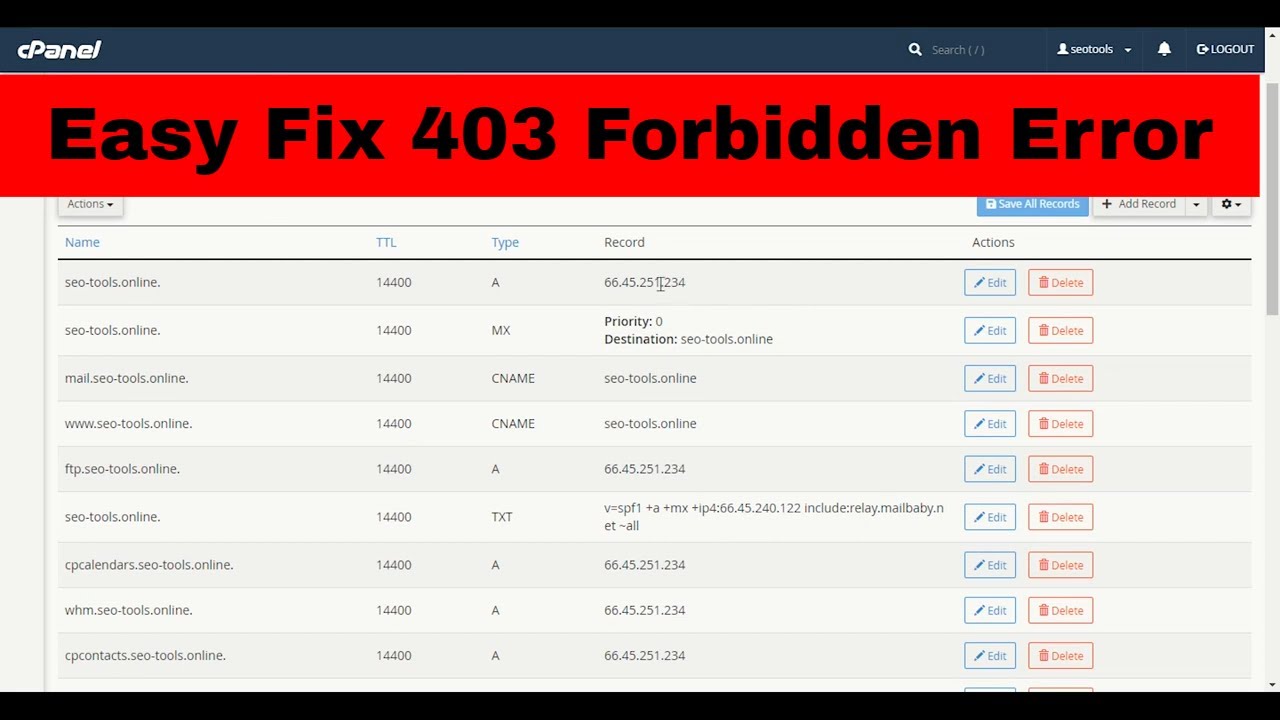Click the ftp.seo-tools.online. name cell

pos(122,468)
